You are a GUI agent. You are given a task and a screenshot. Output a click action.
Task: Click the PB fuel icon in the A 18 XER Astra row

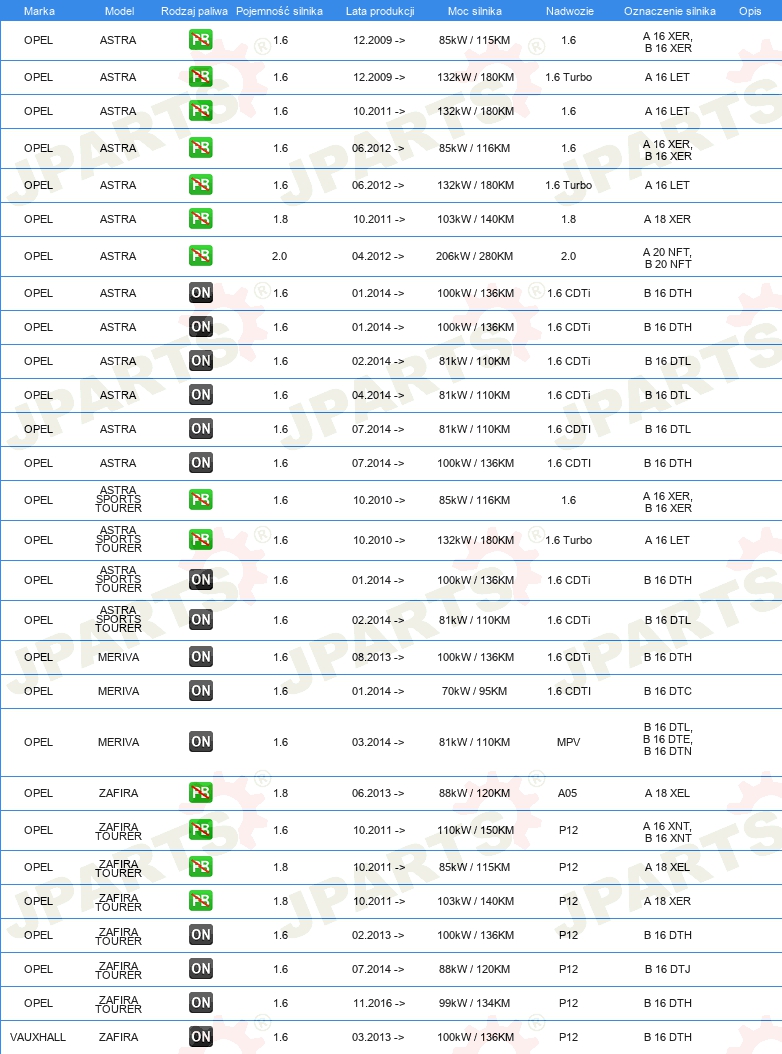click(200, 219)
